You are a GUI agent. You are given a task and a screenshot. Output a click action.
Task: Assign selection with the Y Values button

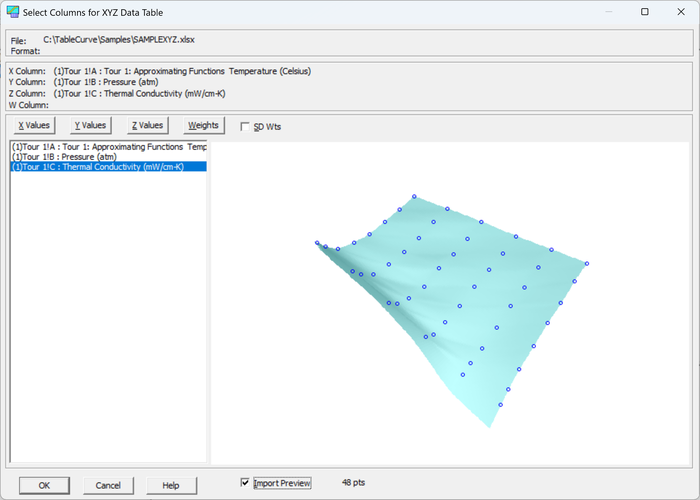(91, 125)
